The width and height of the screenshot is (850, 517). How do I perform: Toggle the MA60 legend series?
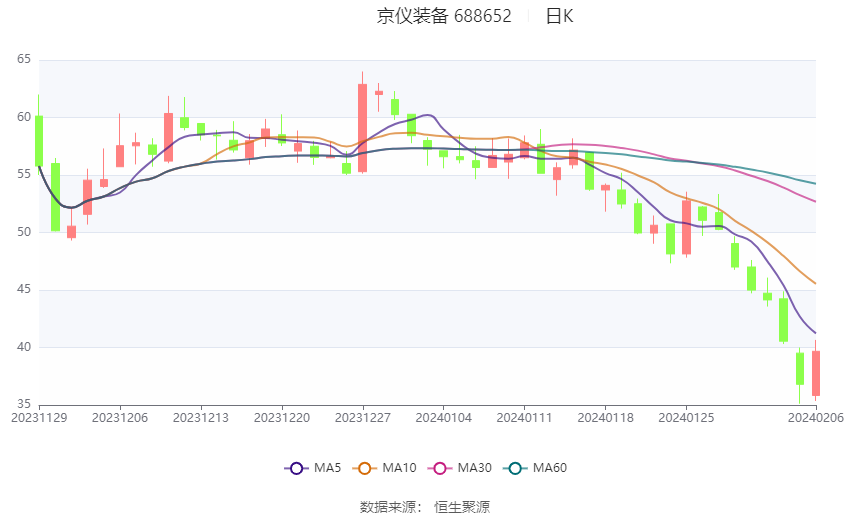[535, 468]
